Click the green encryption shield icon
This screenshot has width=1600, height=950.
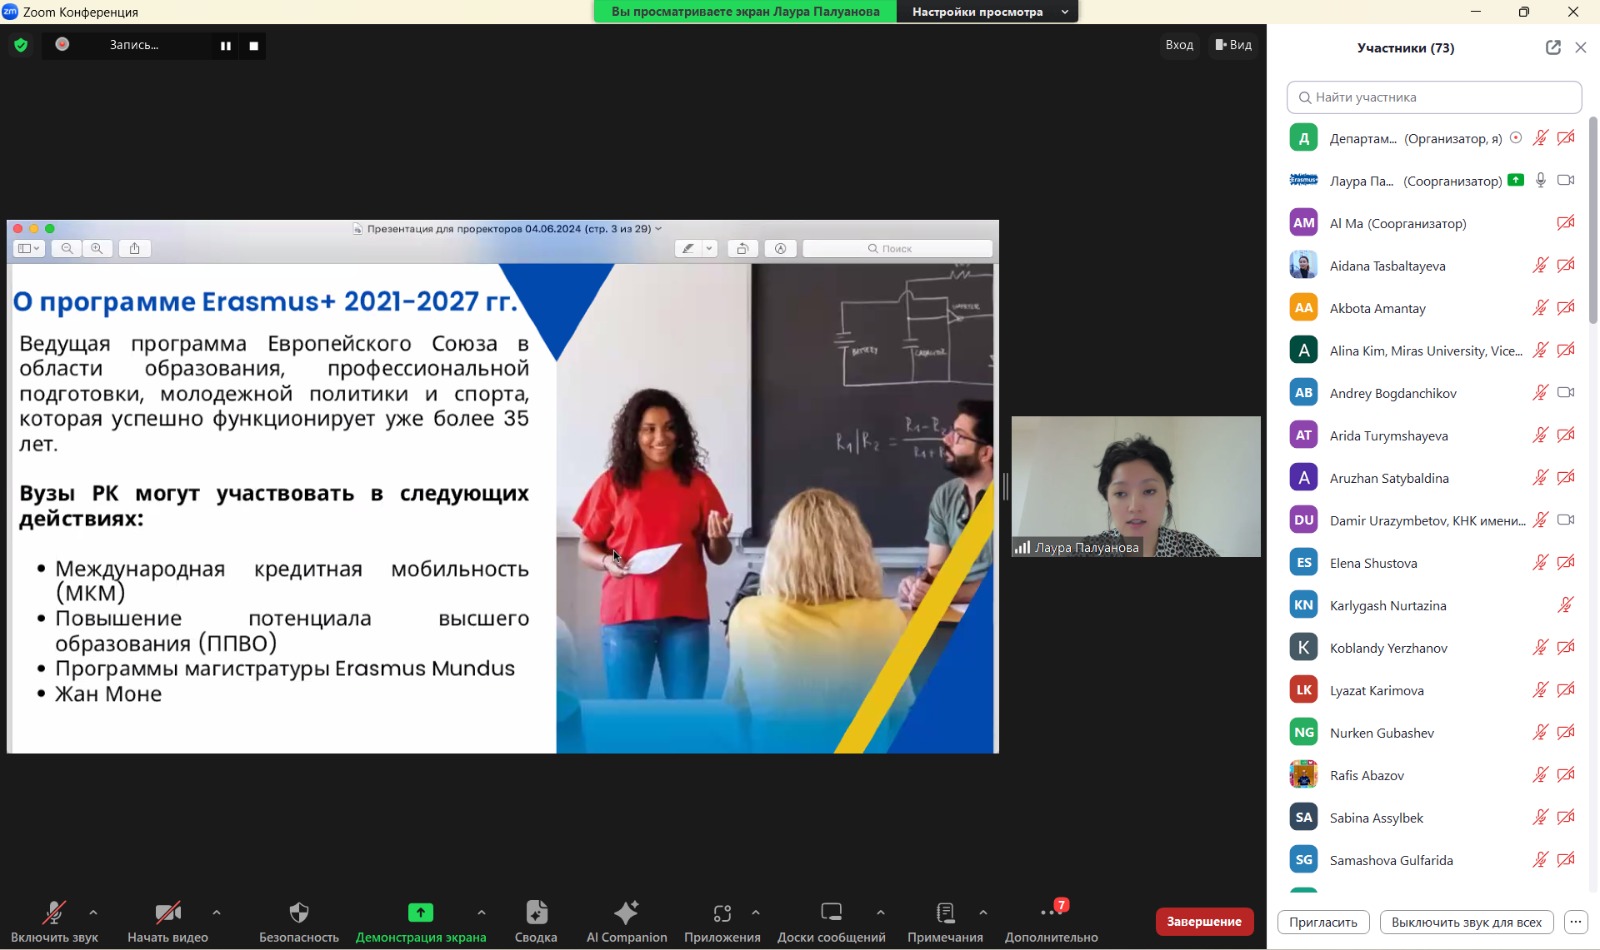point(21,45)
